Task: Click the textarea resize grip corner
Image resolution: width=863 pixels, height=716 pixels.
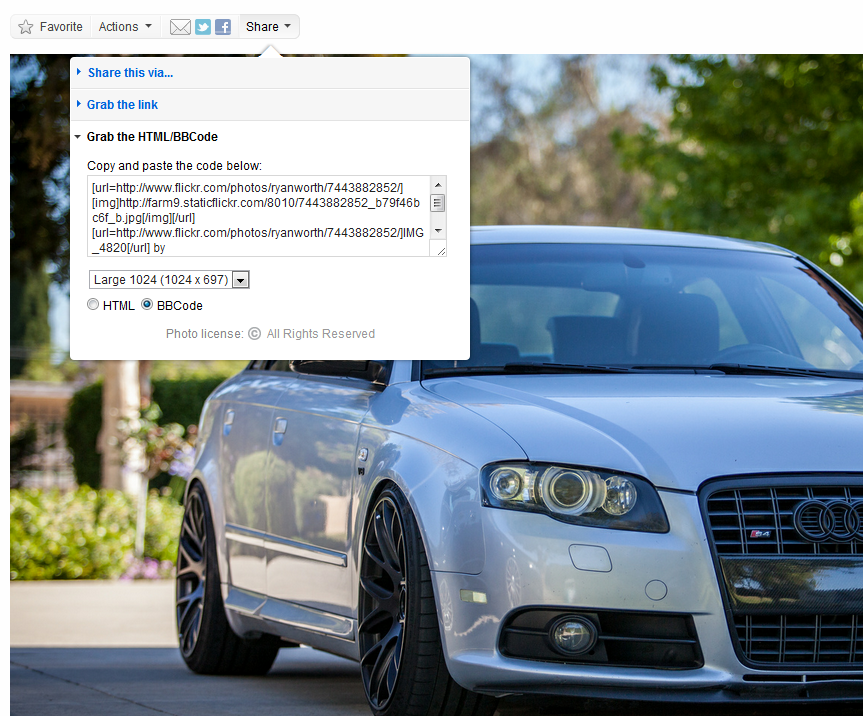Action: 439,250
